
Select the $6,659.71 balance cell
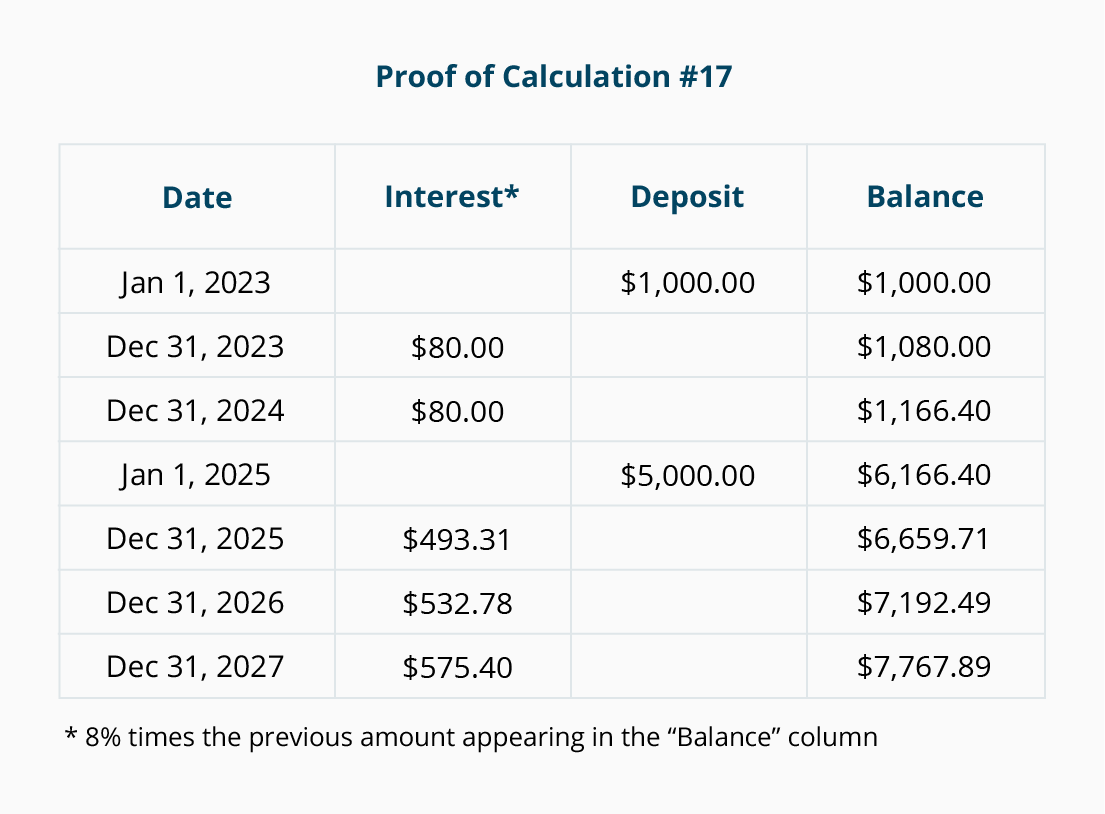pos(924,539)
